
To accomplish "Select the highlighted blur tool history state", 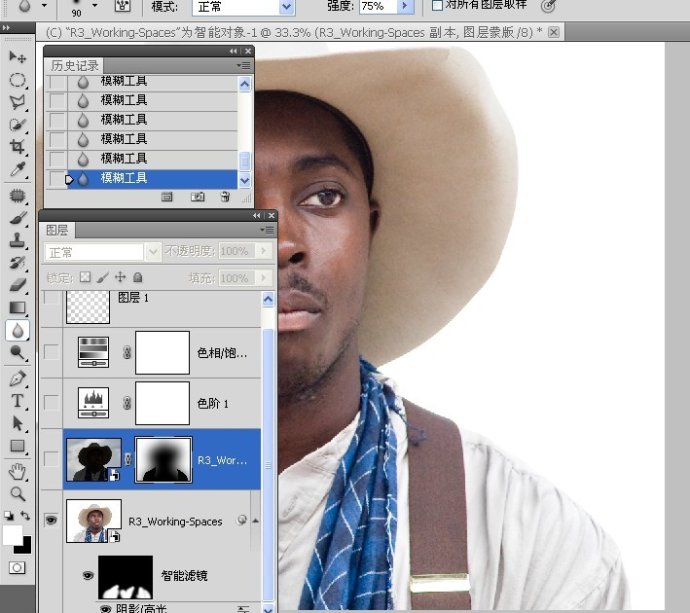I will tap(152, 179).
